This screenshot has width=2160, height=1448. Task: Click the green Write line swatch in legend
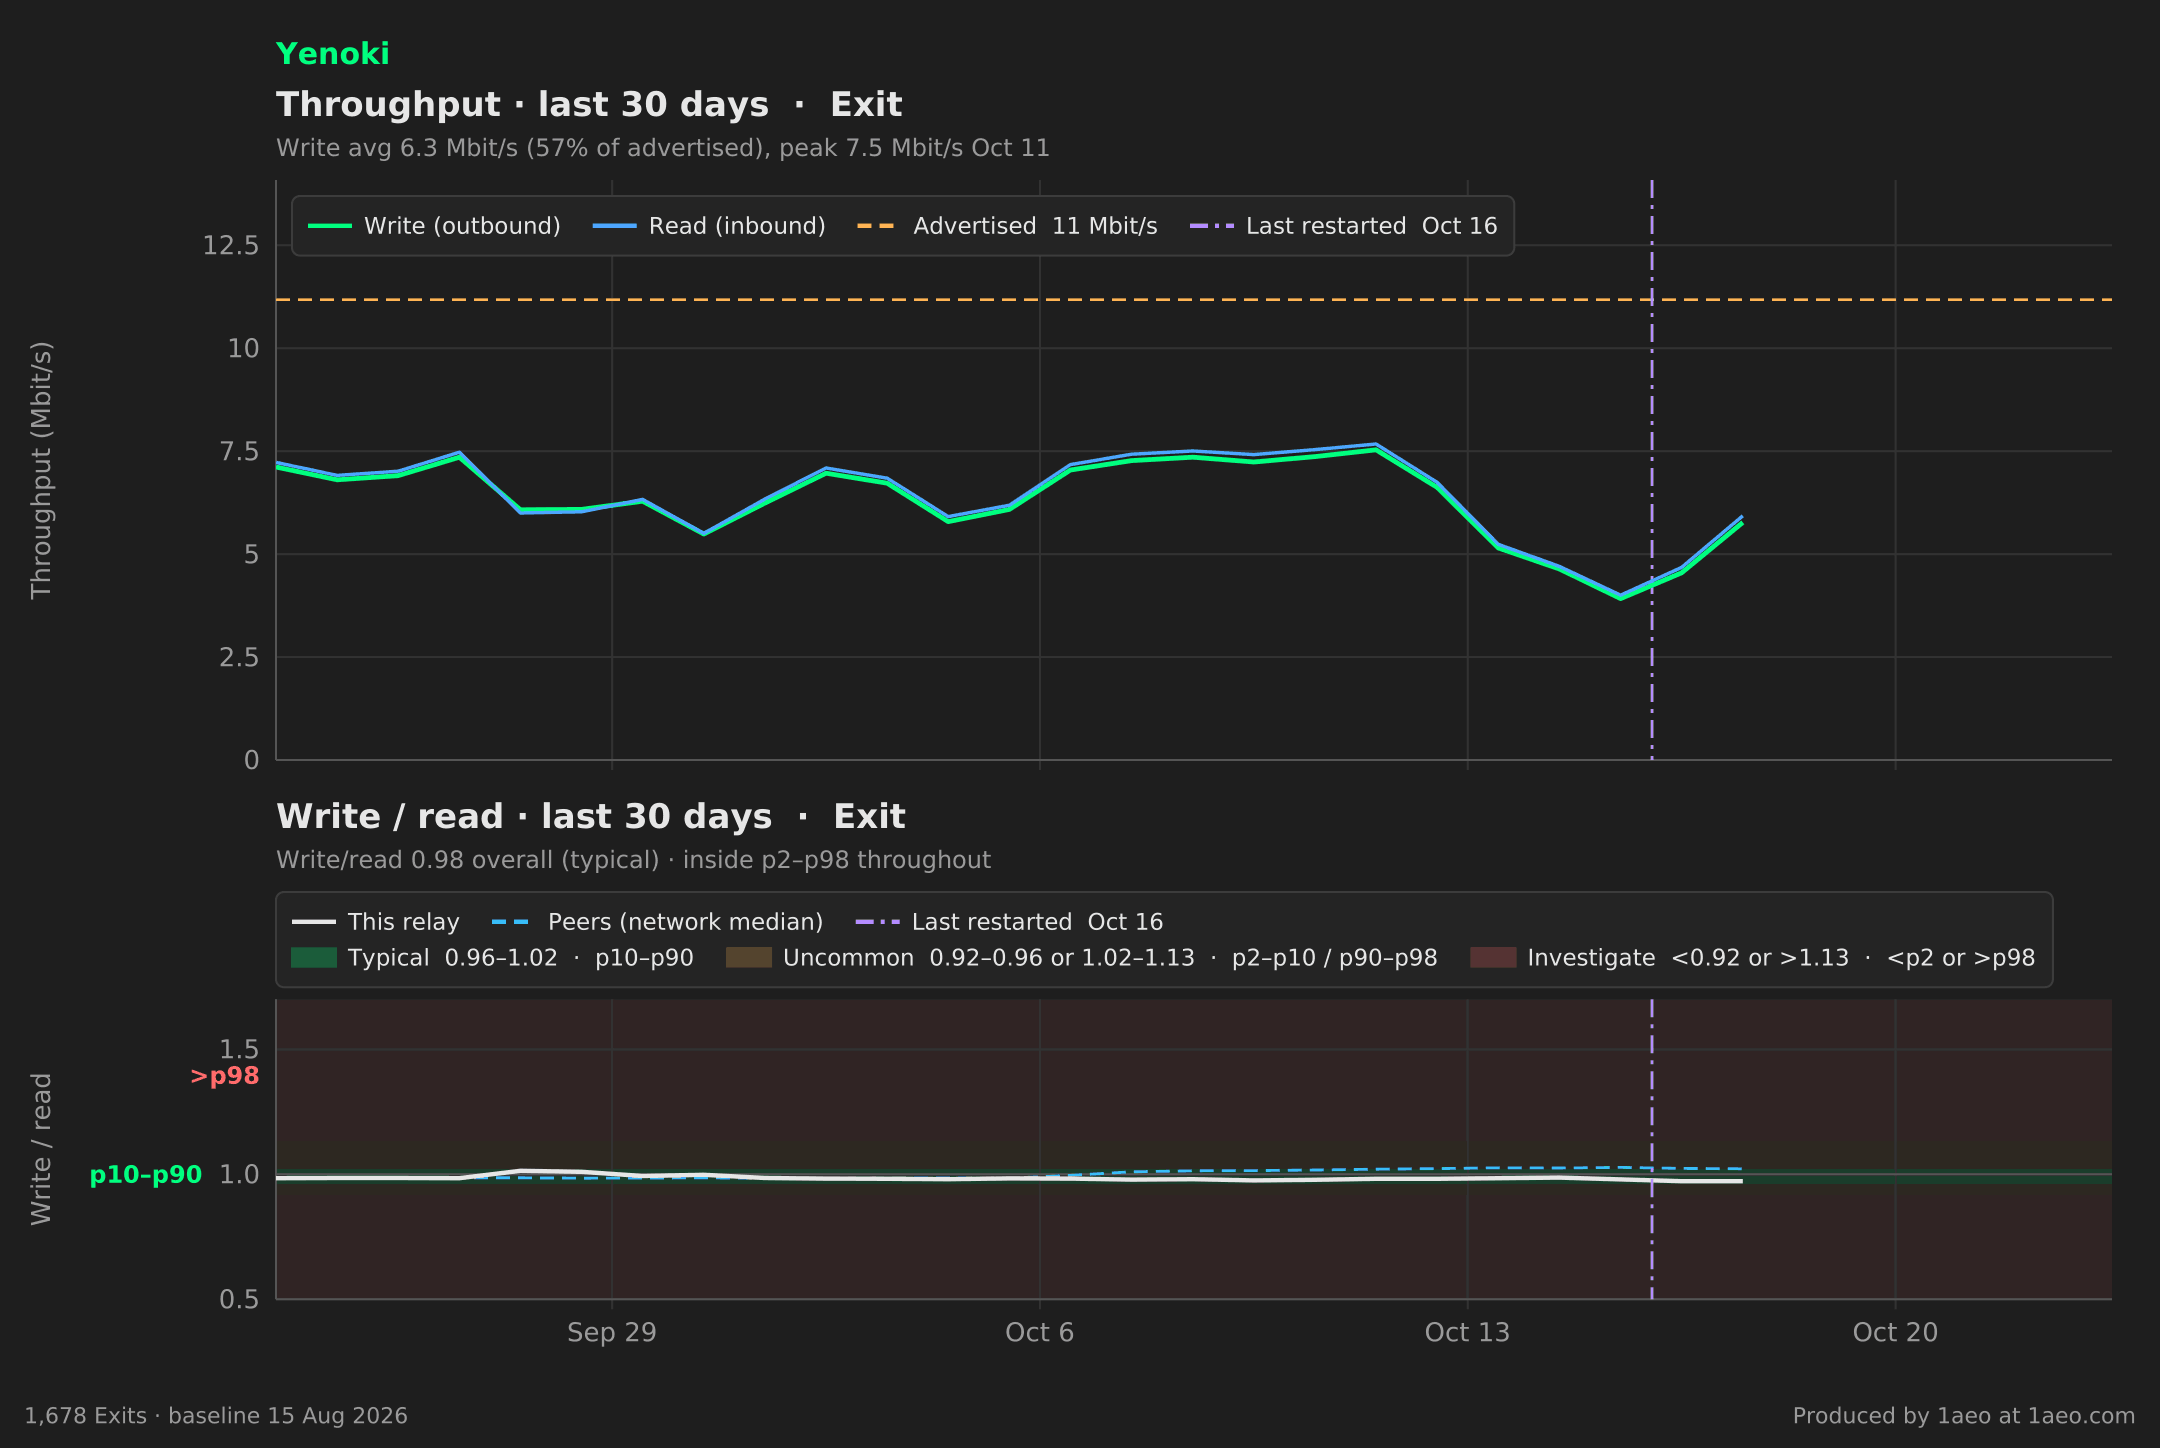[x=330, y=226]
